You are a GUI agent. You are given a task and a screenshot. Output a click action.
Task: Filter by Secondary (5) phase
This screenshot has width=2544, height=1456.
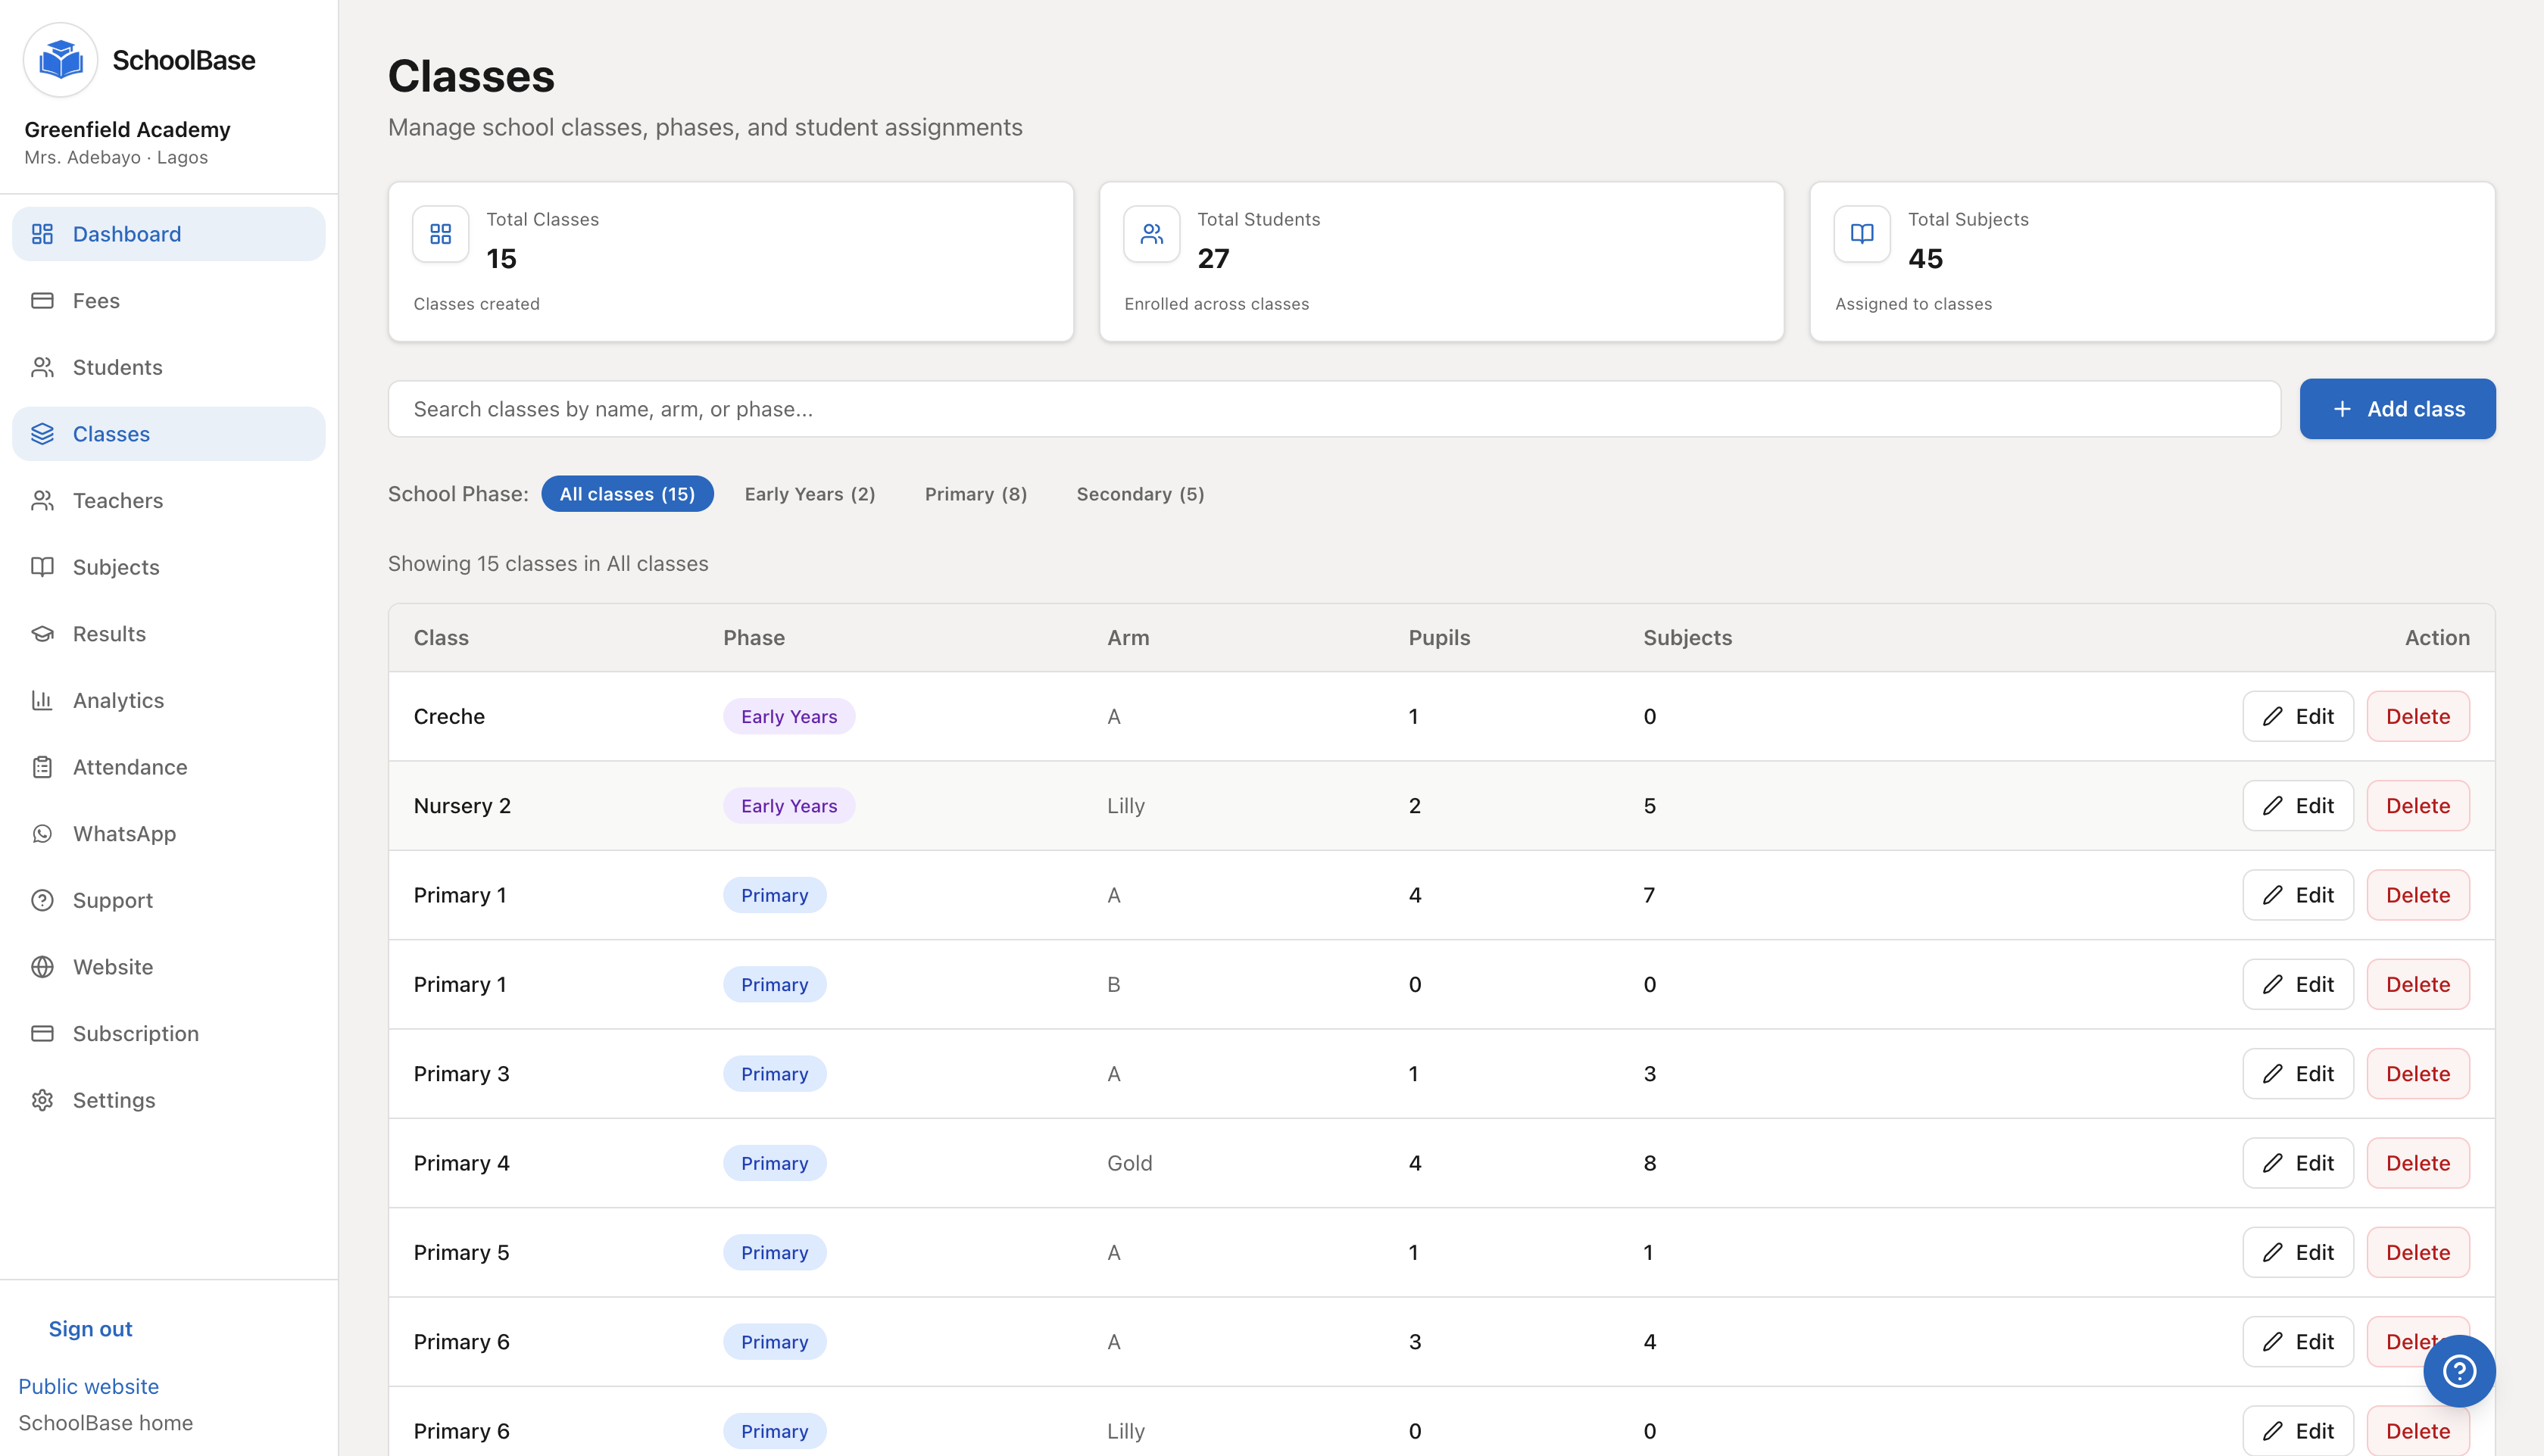point(1140,494)
